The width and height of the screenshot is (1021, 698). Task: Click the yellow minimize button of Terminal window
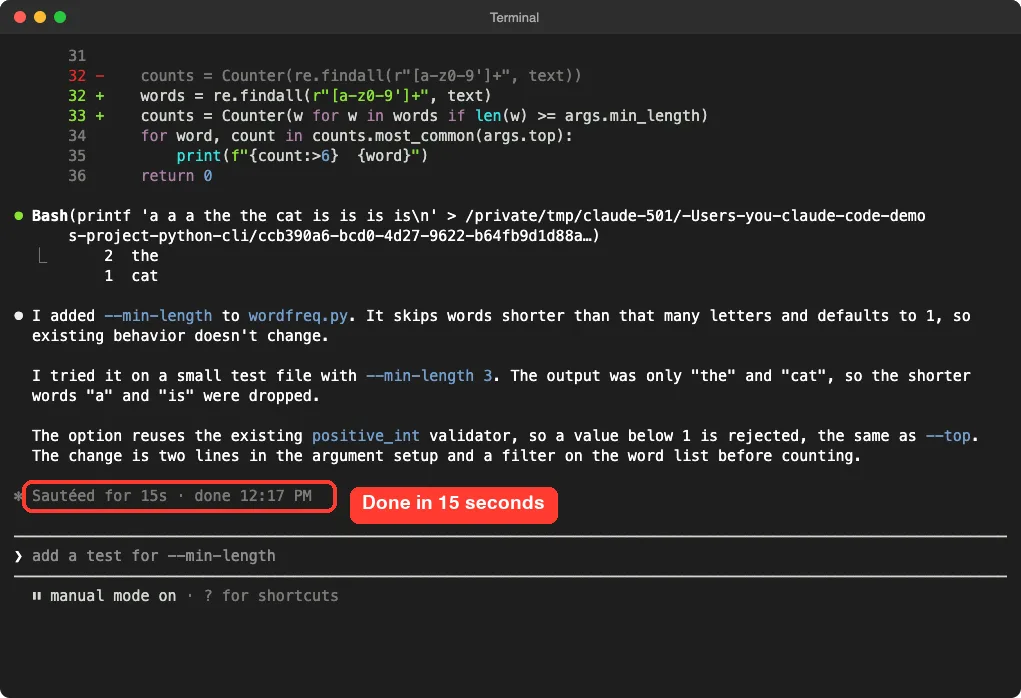pyautogui.click(x=40, y=17)
